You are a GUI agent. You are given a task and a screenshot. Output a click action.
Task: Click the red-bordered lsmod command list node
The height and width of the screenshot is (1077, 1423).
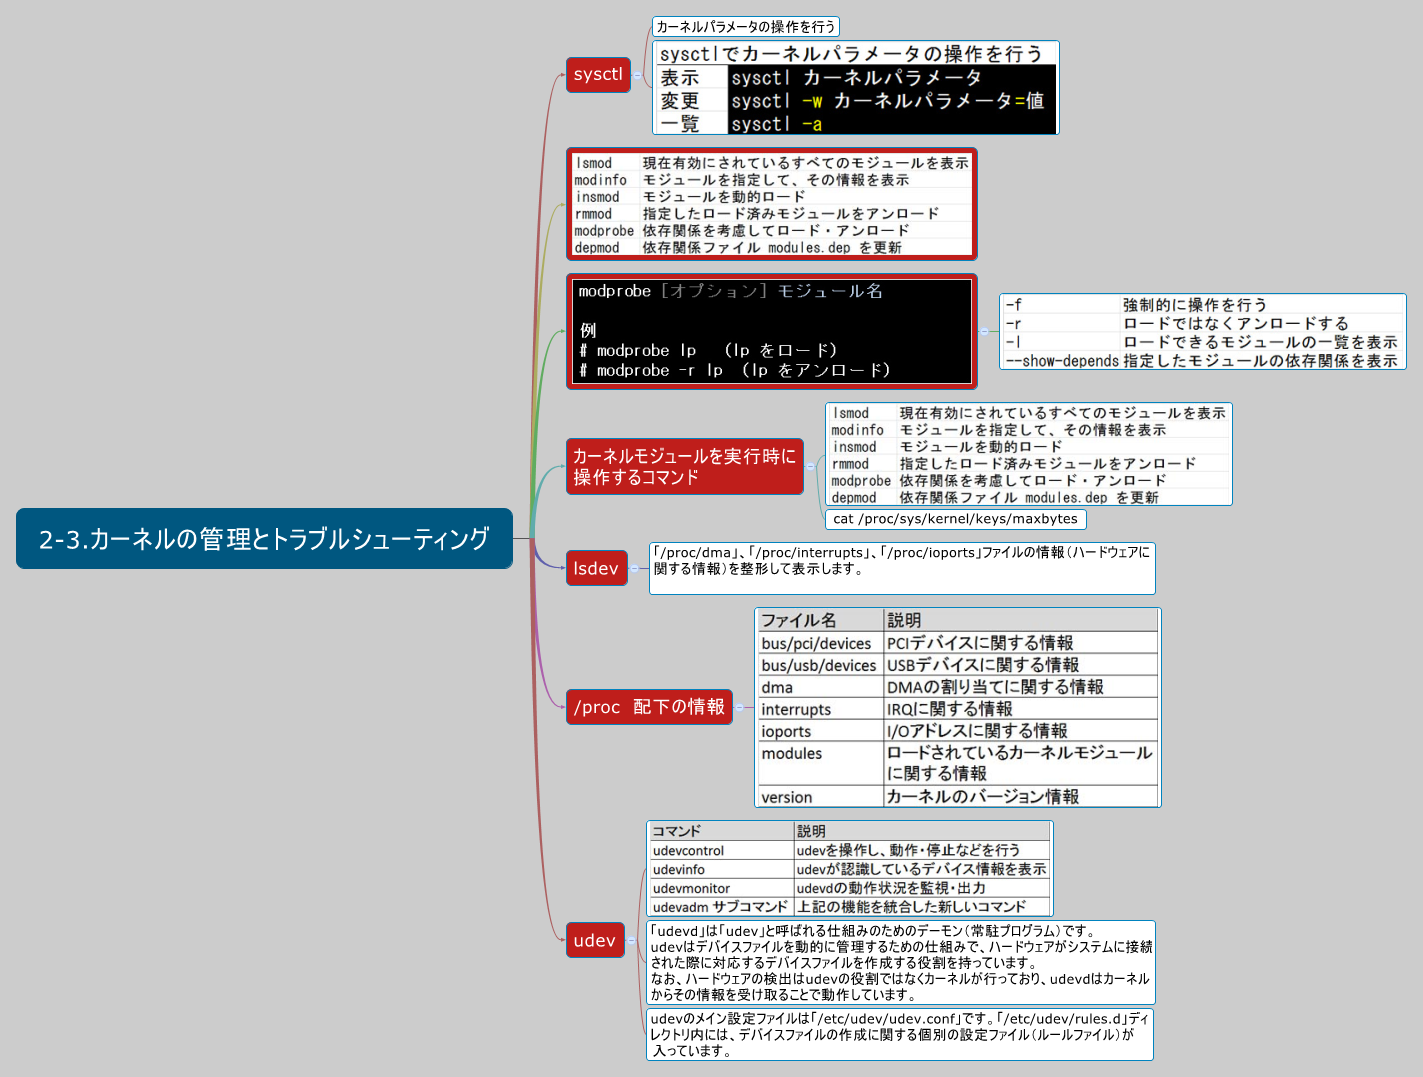771,204
